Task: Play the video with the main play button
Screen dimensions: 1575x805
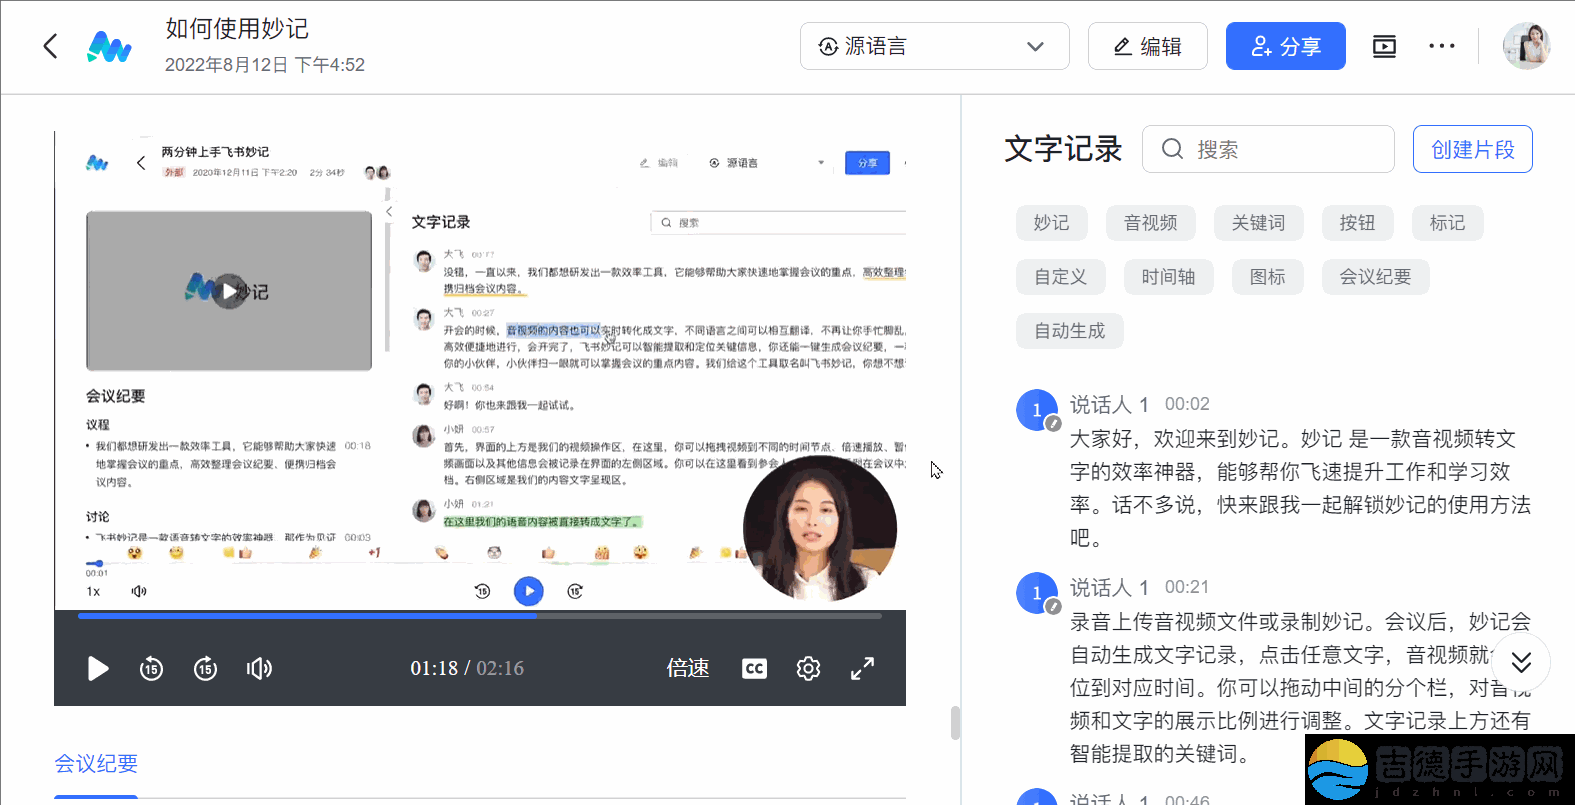Action: pos(98,668)
